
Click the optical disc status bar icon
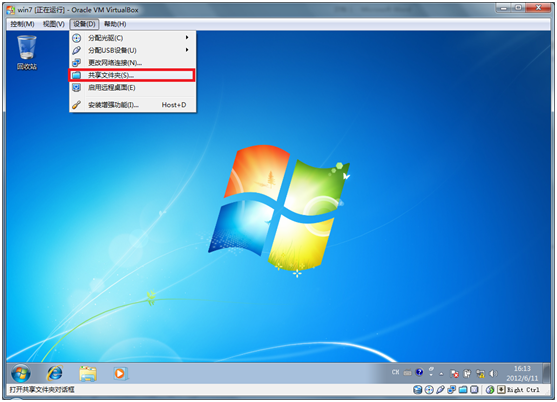point(429,390)
